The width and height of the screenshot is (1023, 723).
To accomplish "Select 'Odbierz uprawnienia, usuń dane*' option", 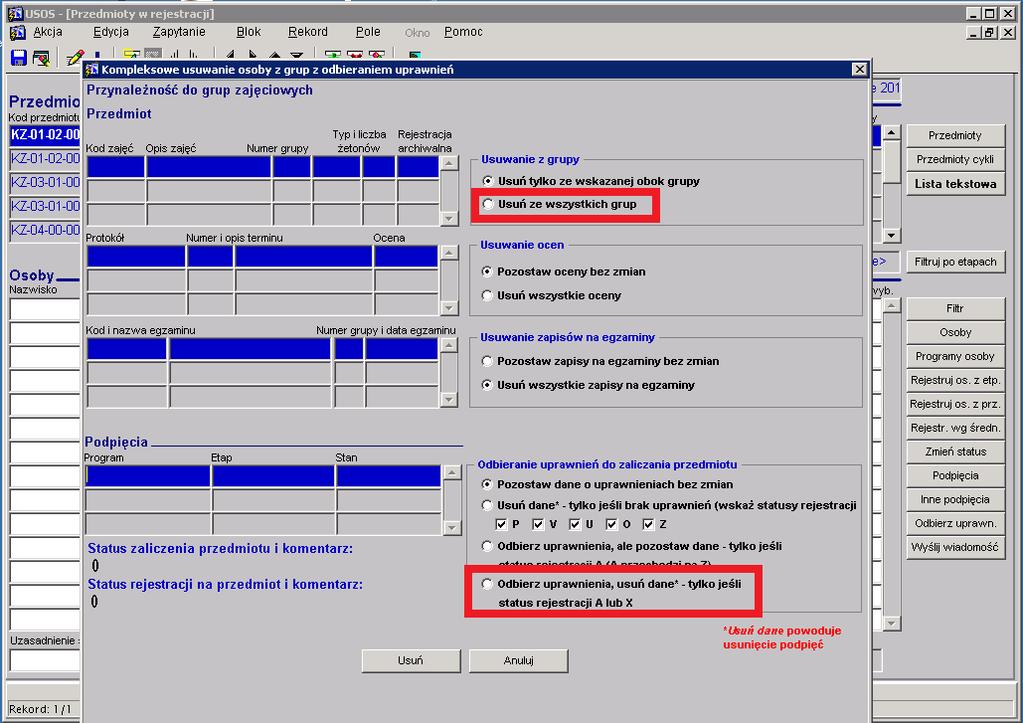I will (487, 584).
